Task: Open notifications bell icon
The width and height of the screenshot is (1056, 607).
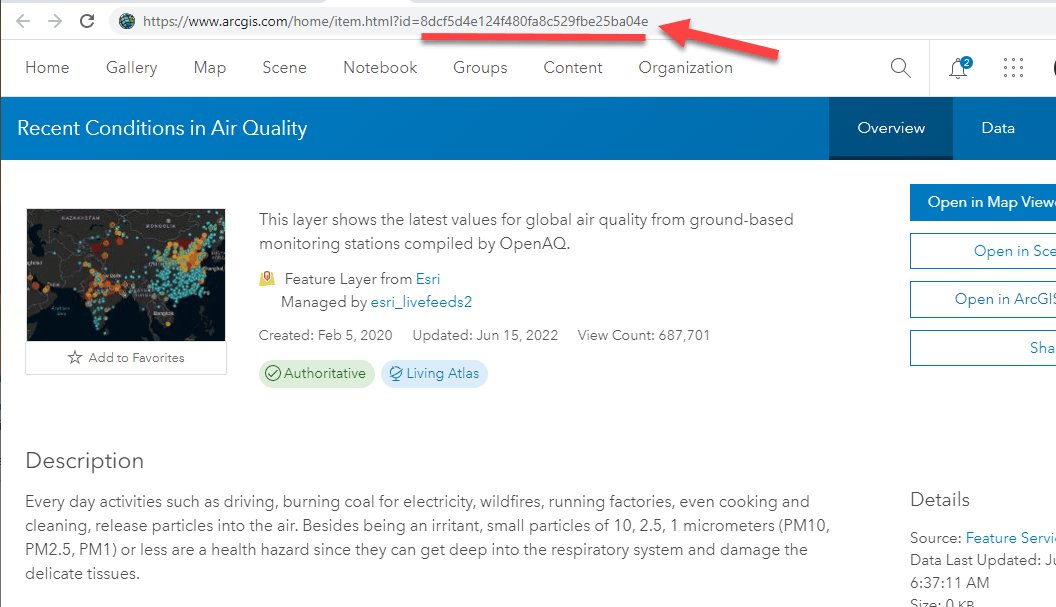Action: pyautogui.click(x=958, y=67)
